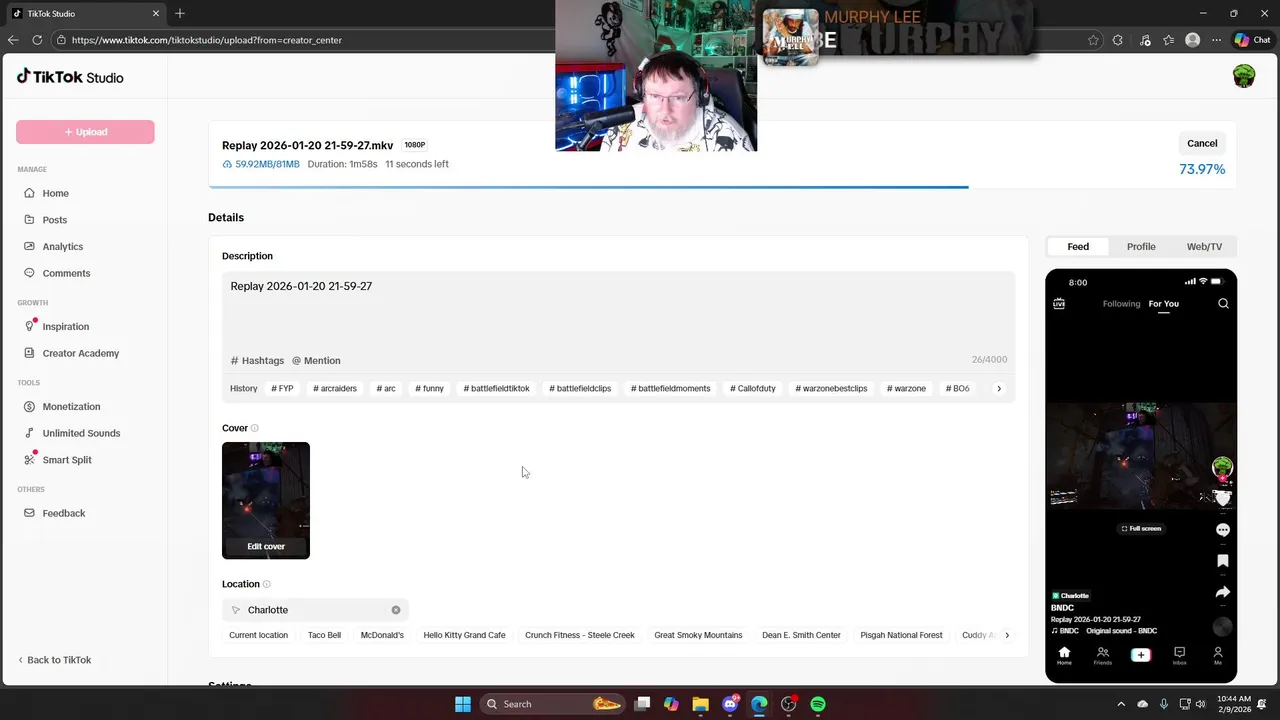Cancel the video upload
Screen dimensions: 1280x720
click(1202, 143)
